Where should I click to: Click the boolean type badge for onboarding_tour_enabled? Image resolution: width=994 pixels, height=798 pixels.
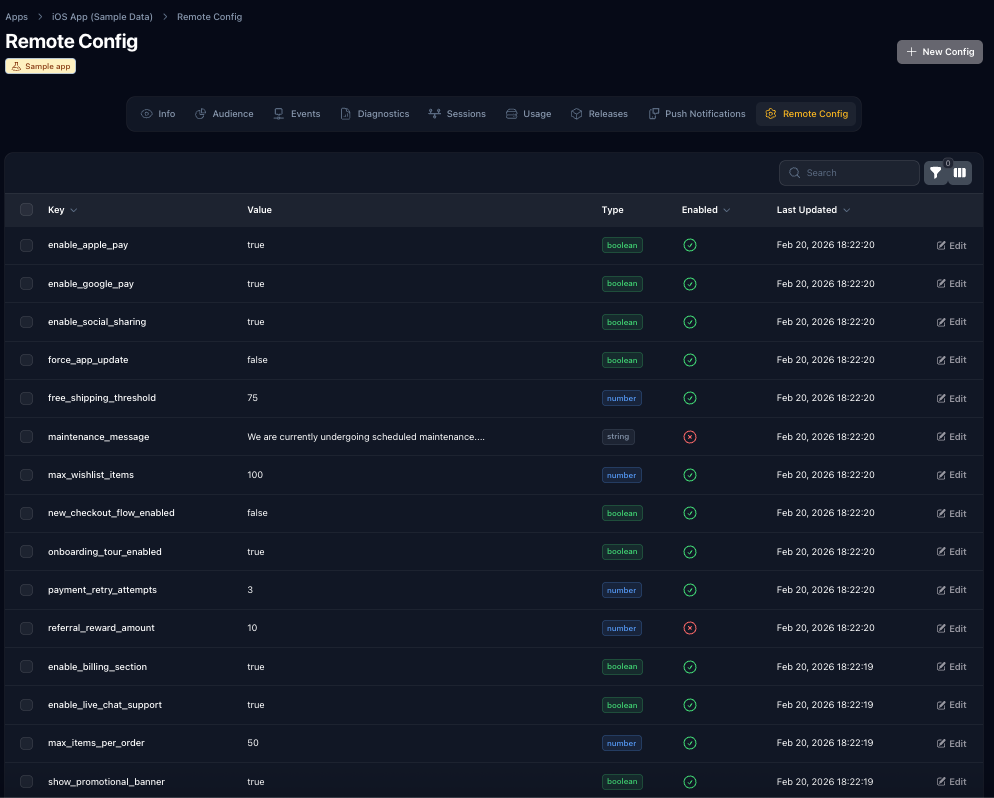(622, 552)
